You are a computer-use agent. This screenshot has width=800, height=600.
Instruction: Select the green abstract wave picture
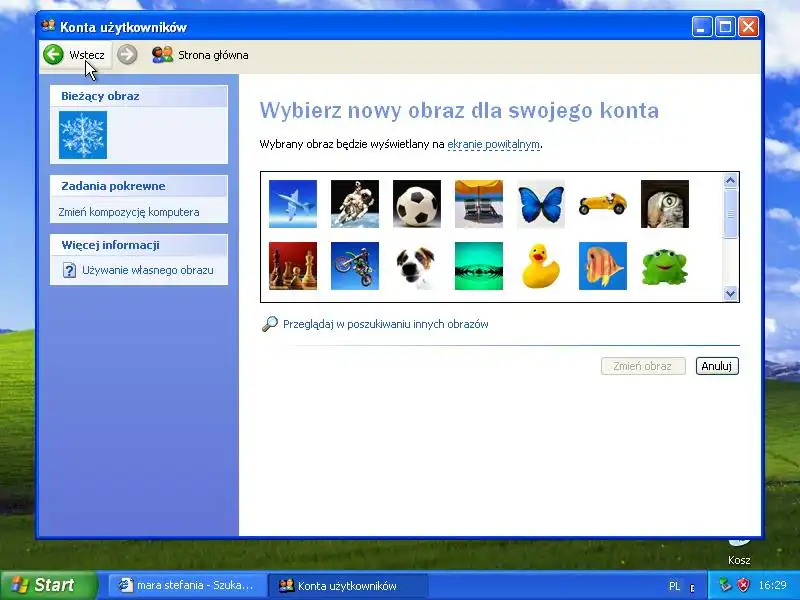479,266
